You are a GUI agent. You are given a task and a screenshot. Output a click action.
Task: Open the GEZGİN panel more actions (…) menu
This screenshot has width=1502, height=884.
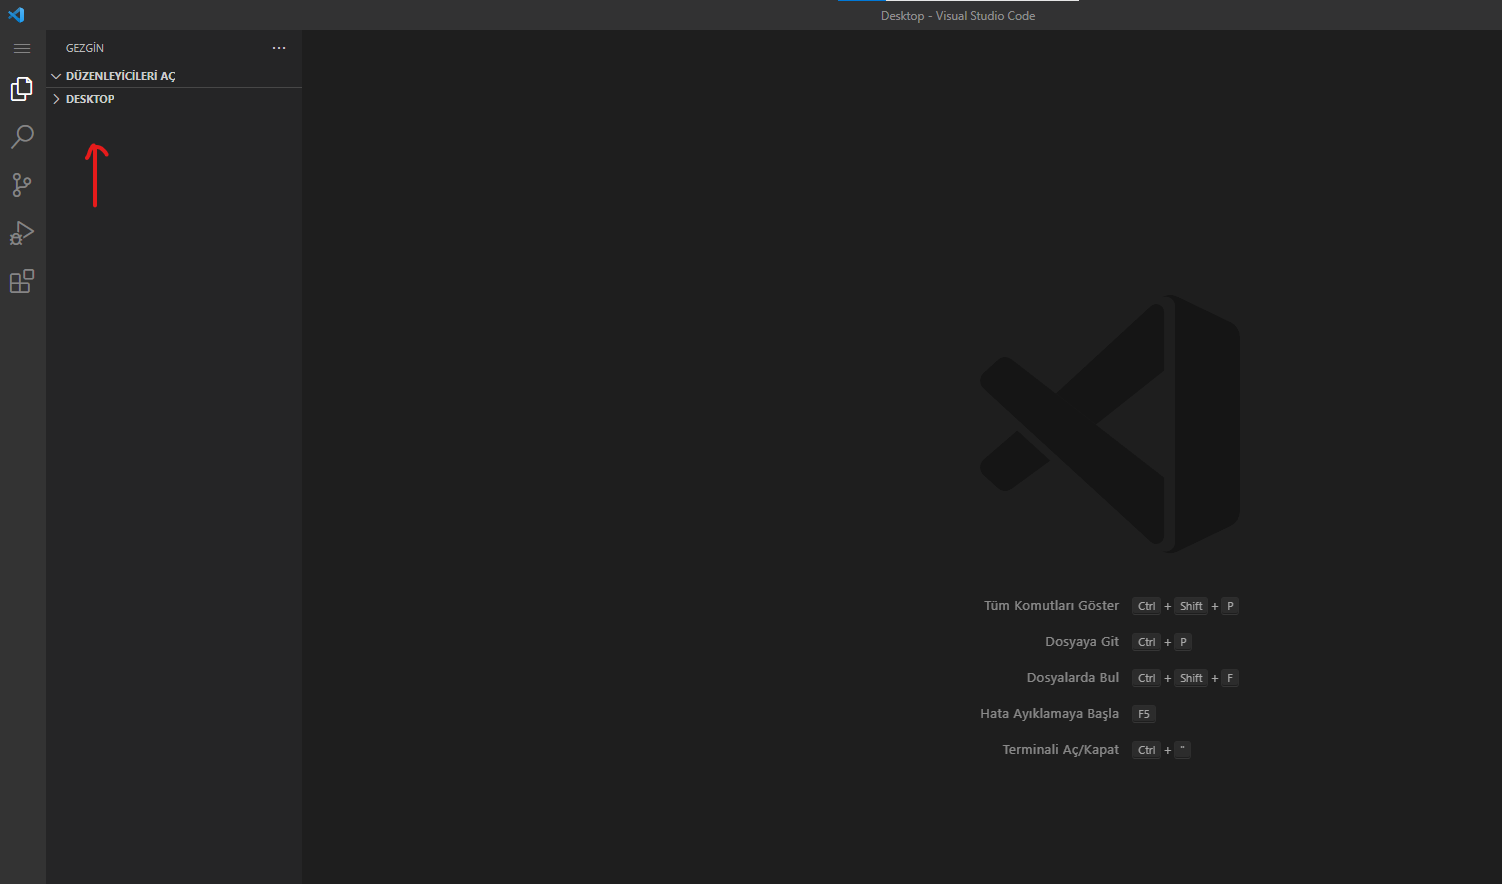point(279,48)
